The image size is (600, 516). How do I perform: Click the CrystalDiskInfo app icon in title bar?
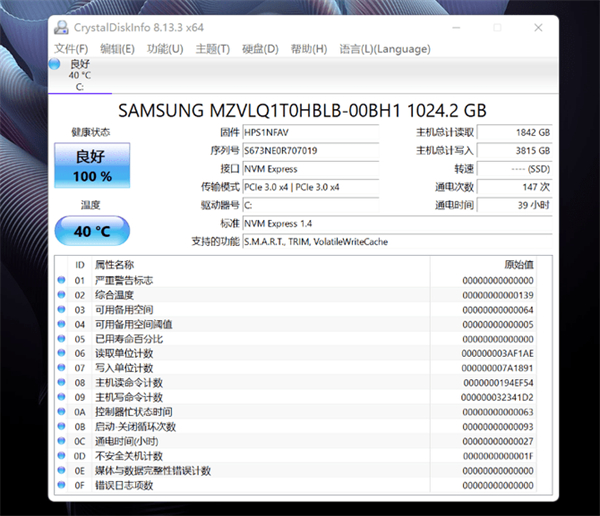61,28
